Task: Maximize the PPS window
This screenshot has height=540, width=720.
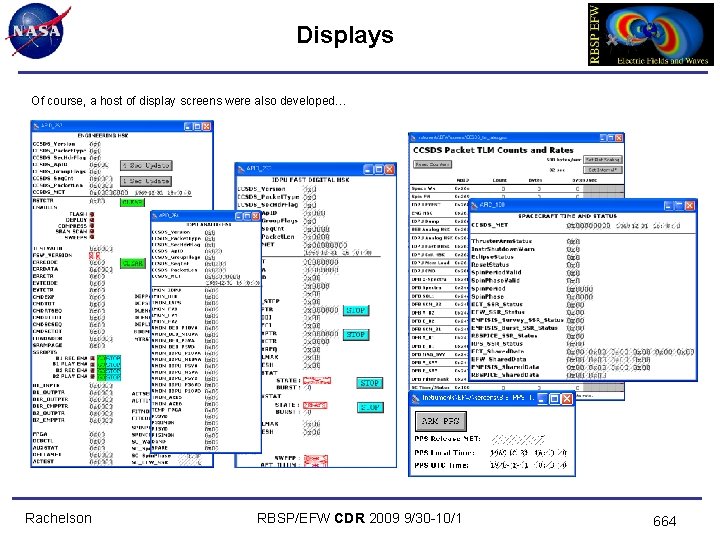Action: pos(554,399)
